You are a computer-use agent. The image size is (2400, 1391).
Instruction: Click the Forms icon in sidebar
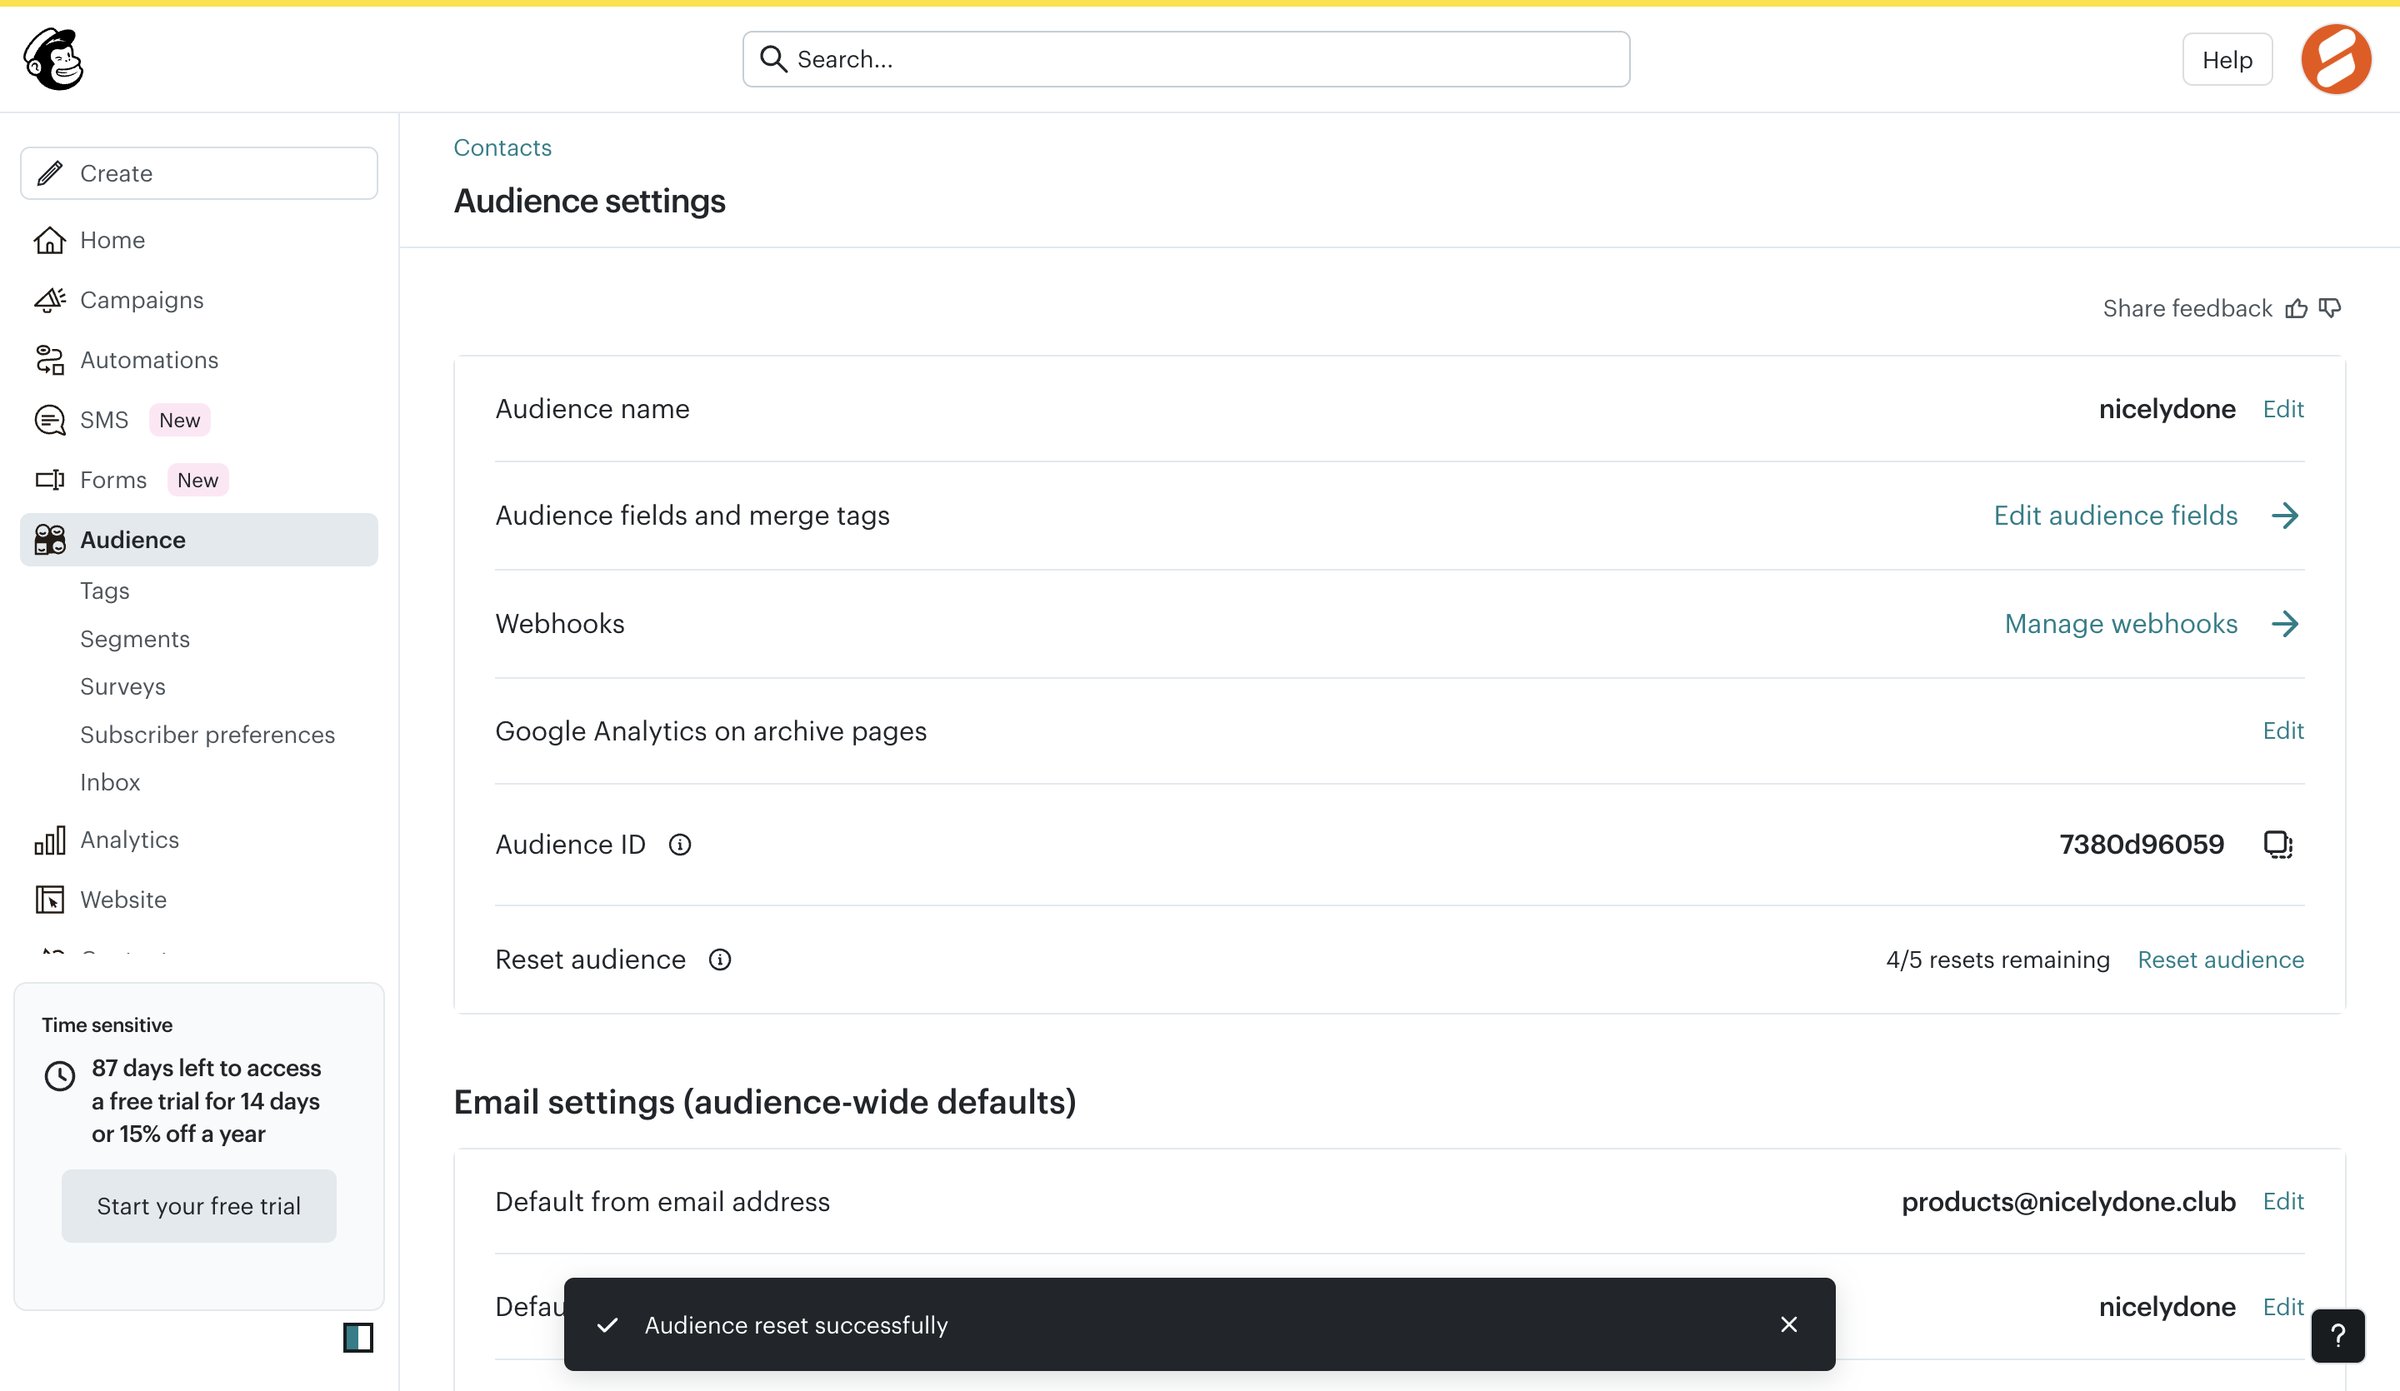click(49, 480)
